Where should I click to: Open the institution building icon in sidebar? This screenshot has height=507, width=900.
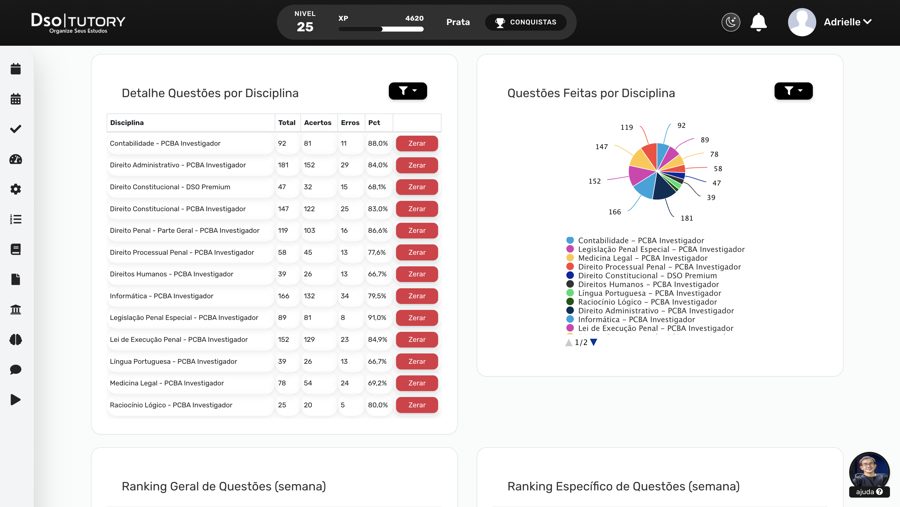[x=15, y=309]
